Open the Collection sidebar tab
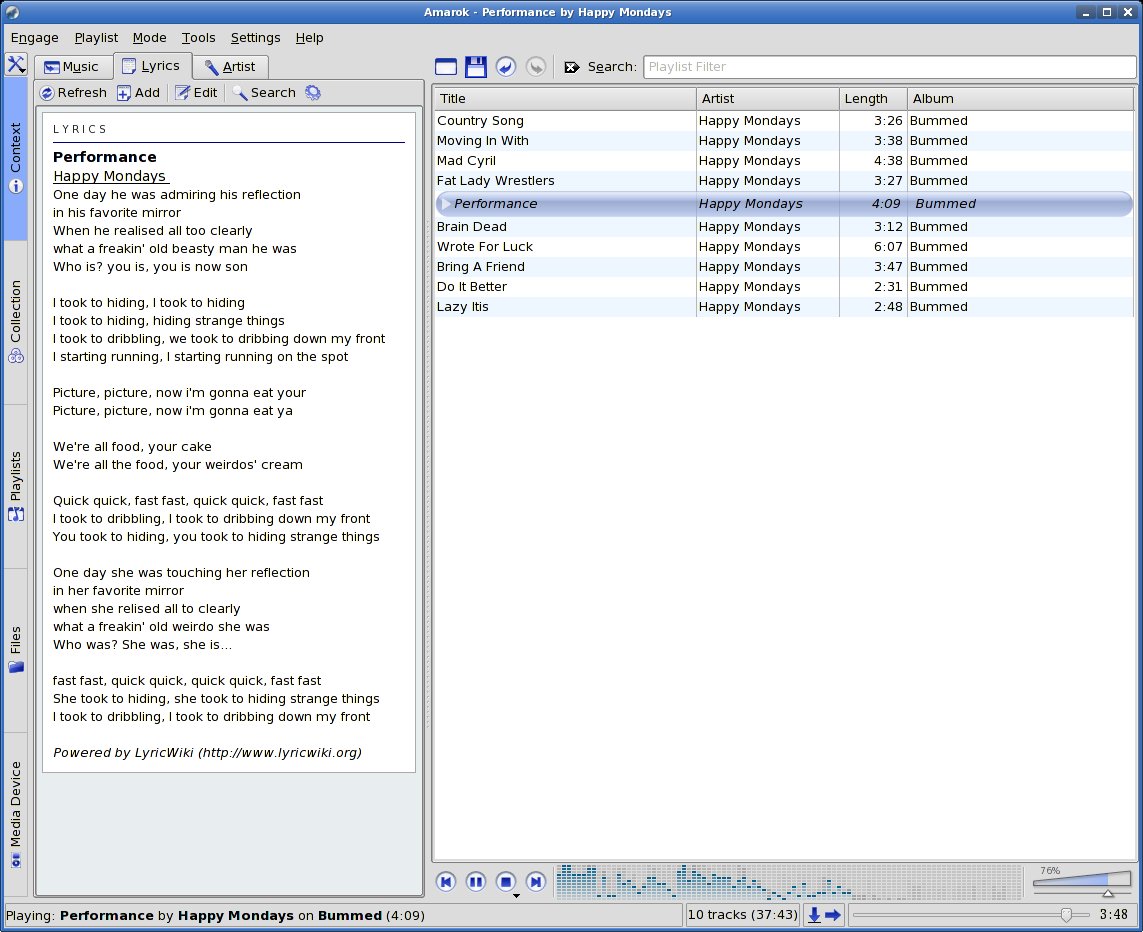1143x932 pixels. (16, 322)
